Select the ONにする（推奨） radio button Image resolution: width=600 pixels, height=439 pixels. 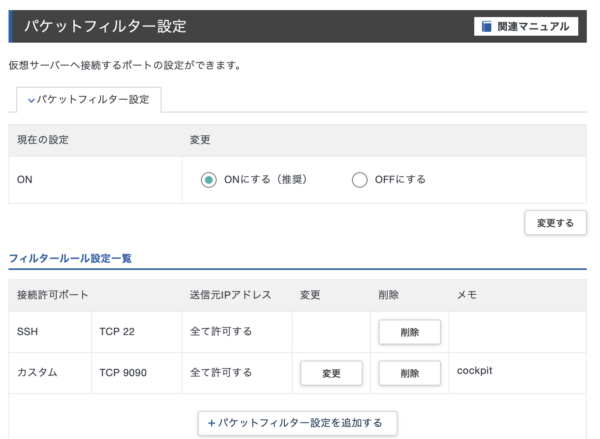coord(208,180)
